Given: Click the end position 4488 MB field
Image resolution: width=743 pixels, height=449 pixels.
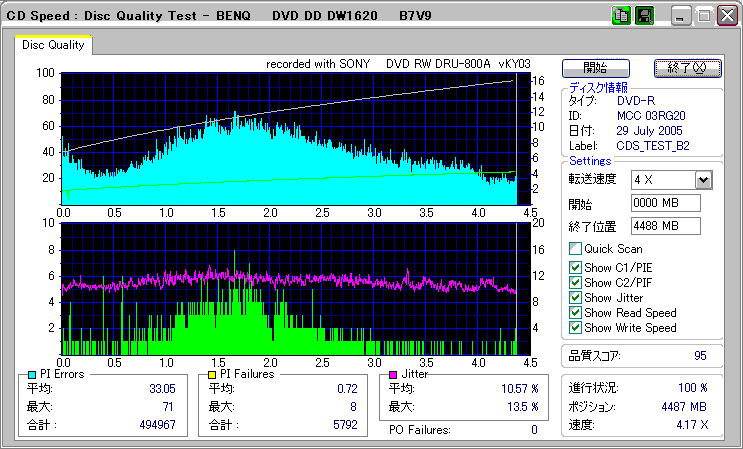Looking at the screenshot, I should [665, 226].
